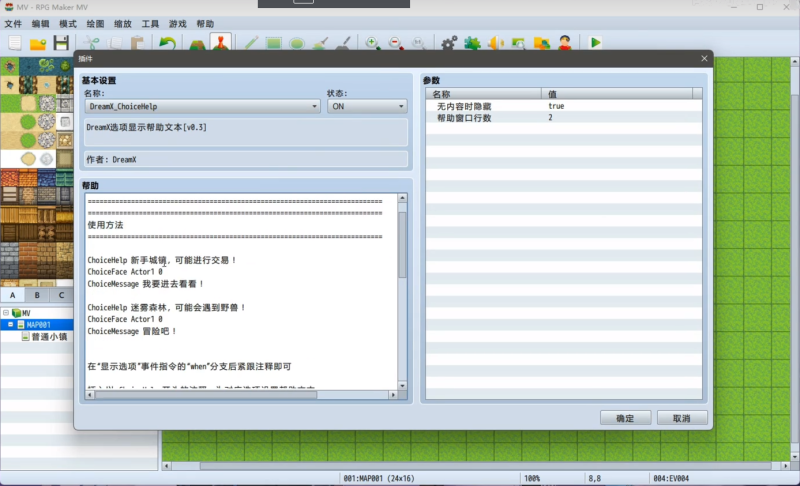The image size is (800, 486).
Task: Switch to tileset tab B
Action: [37, 295]
